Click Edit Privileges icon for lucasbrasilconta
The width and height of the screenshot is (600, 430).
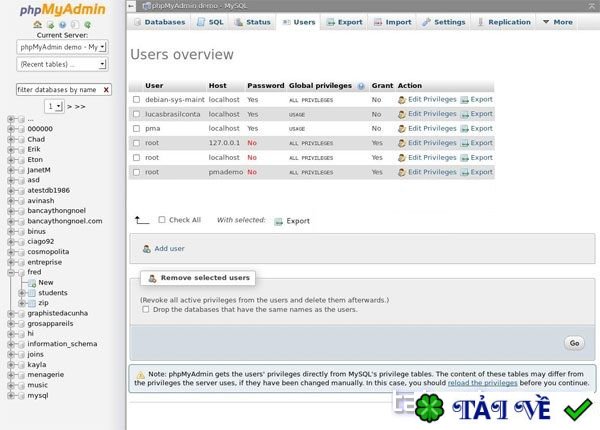(x=402, y=114)
